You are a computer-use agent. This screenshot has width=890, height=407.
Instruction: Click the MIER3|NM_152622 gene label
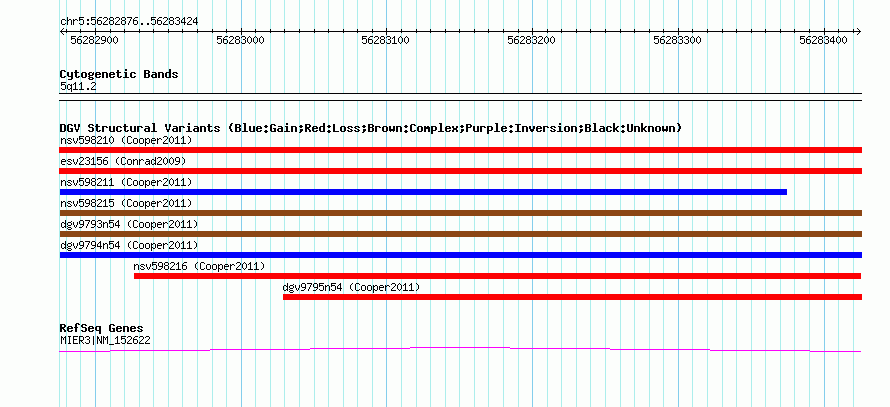point(105,341)
